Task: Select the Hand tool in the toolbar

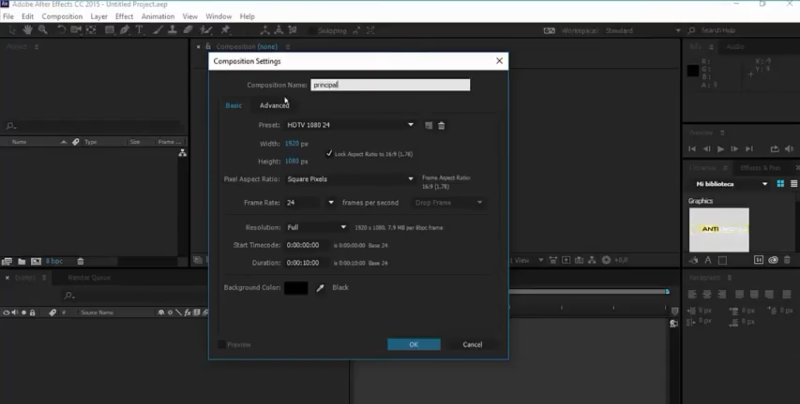Action: tap(28, 30)
